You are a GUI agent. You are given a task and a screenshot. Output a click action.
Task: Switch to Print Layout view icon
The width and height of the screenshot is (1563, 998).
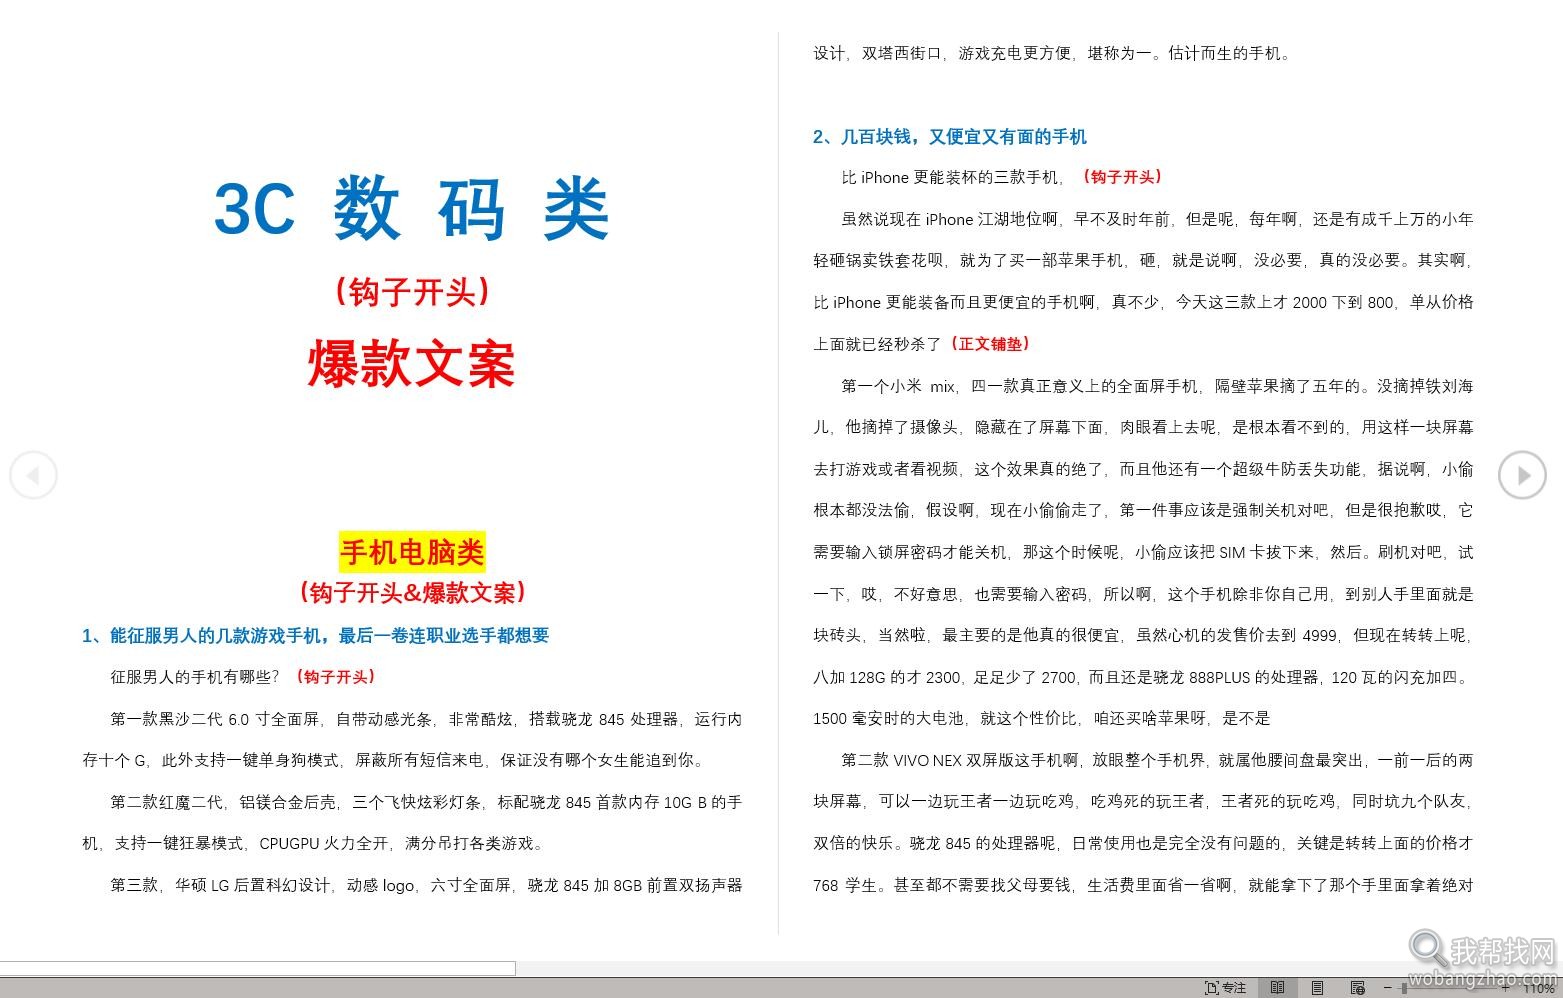(1317, 988)
